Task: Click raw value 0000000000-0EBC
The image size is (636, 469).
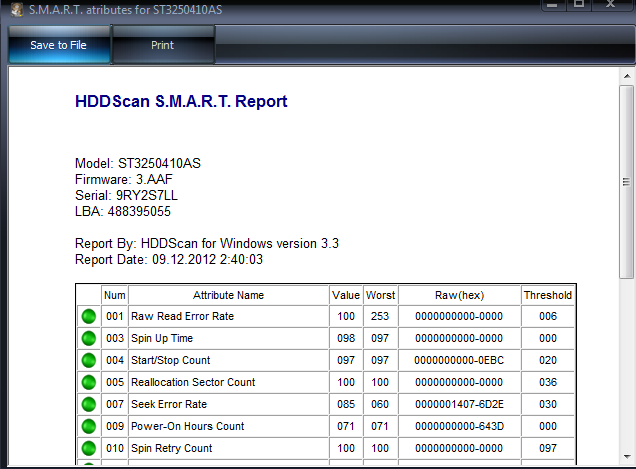Action: pos(459,360)
